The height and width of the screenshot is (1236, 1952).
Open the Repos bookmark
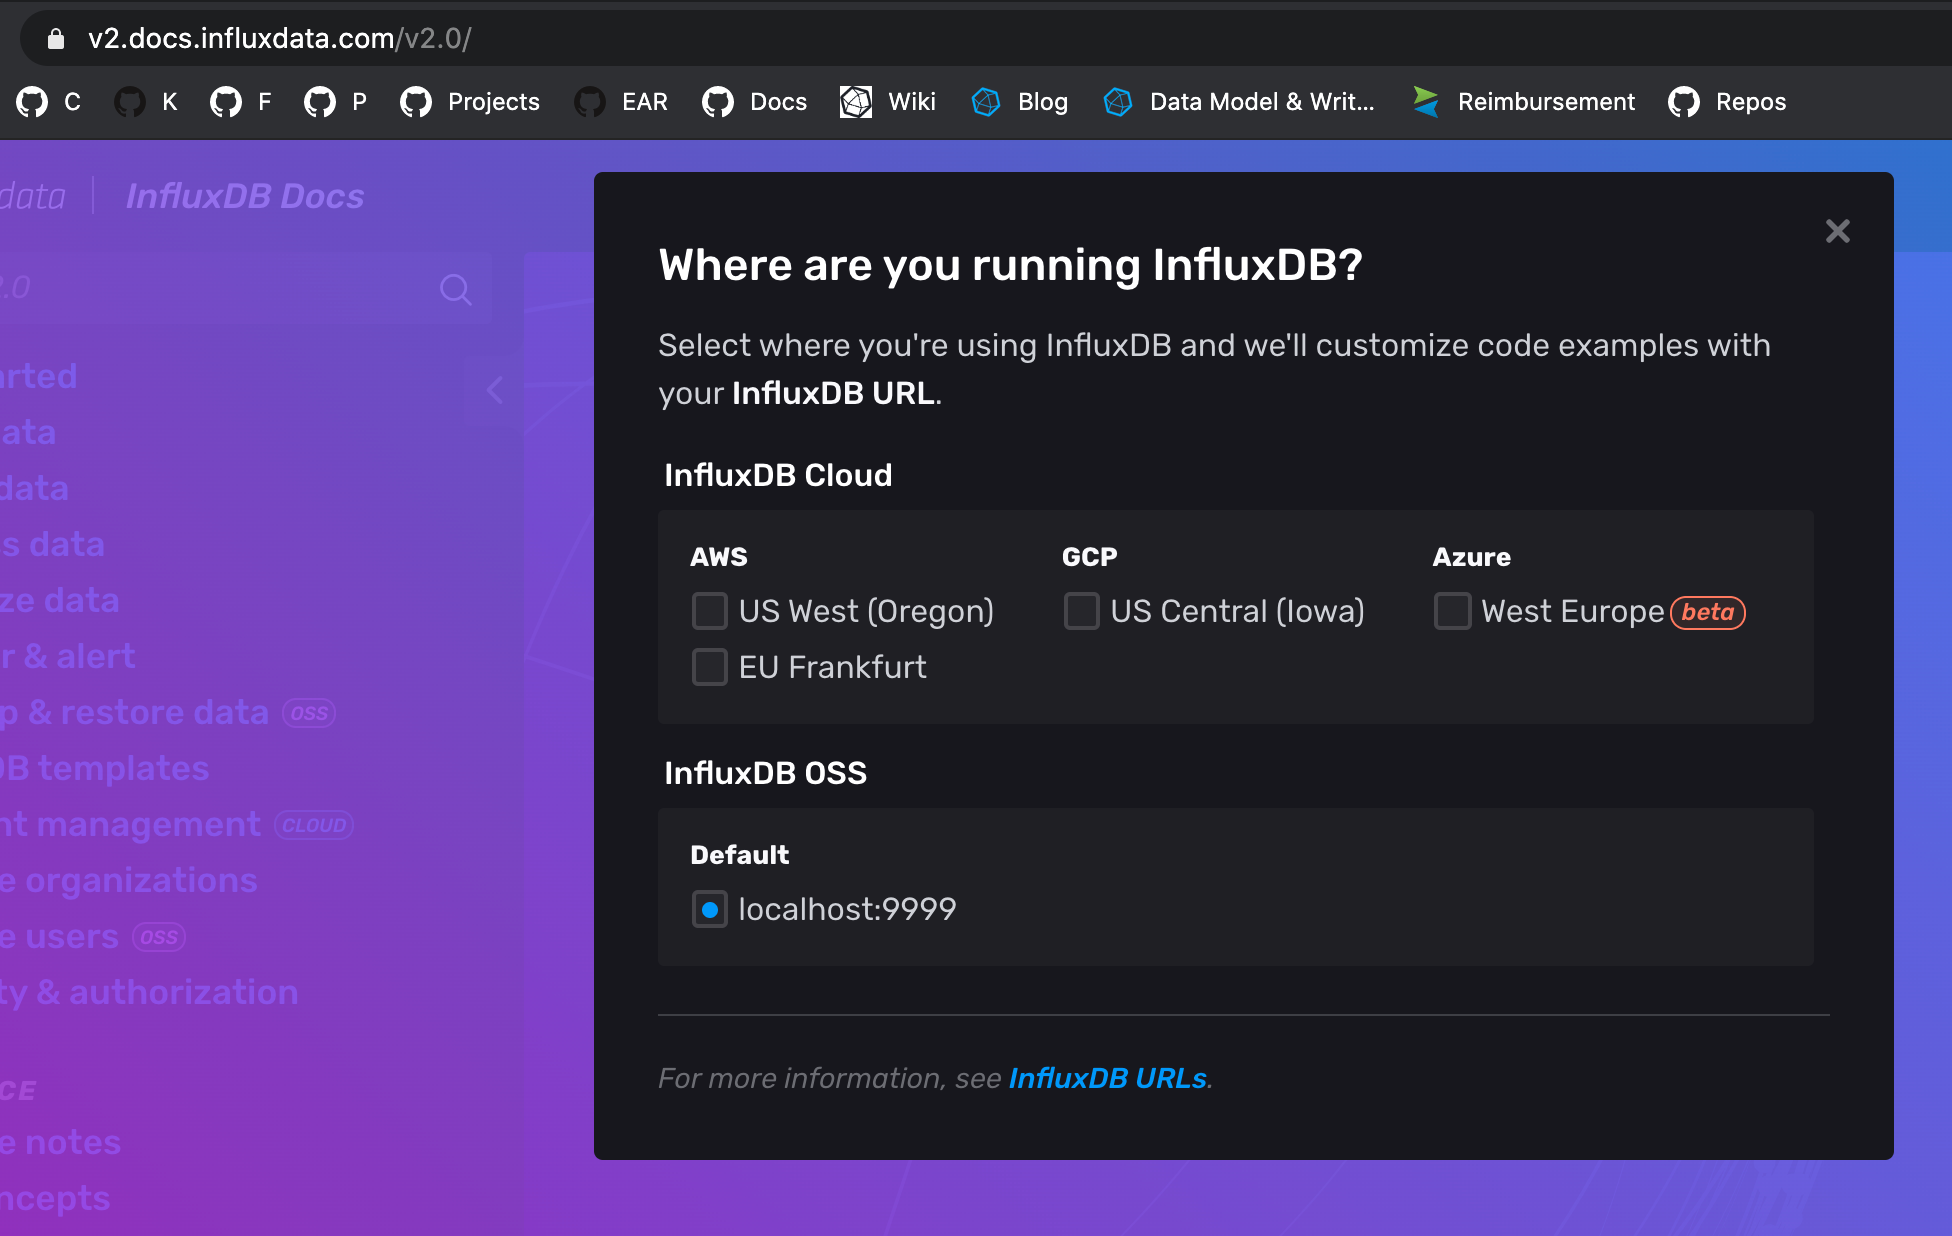point(1727,102)
